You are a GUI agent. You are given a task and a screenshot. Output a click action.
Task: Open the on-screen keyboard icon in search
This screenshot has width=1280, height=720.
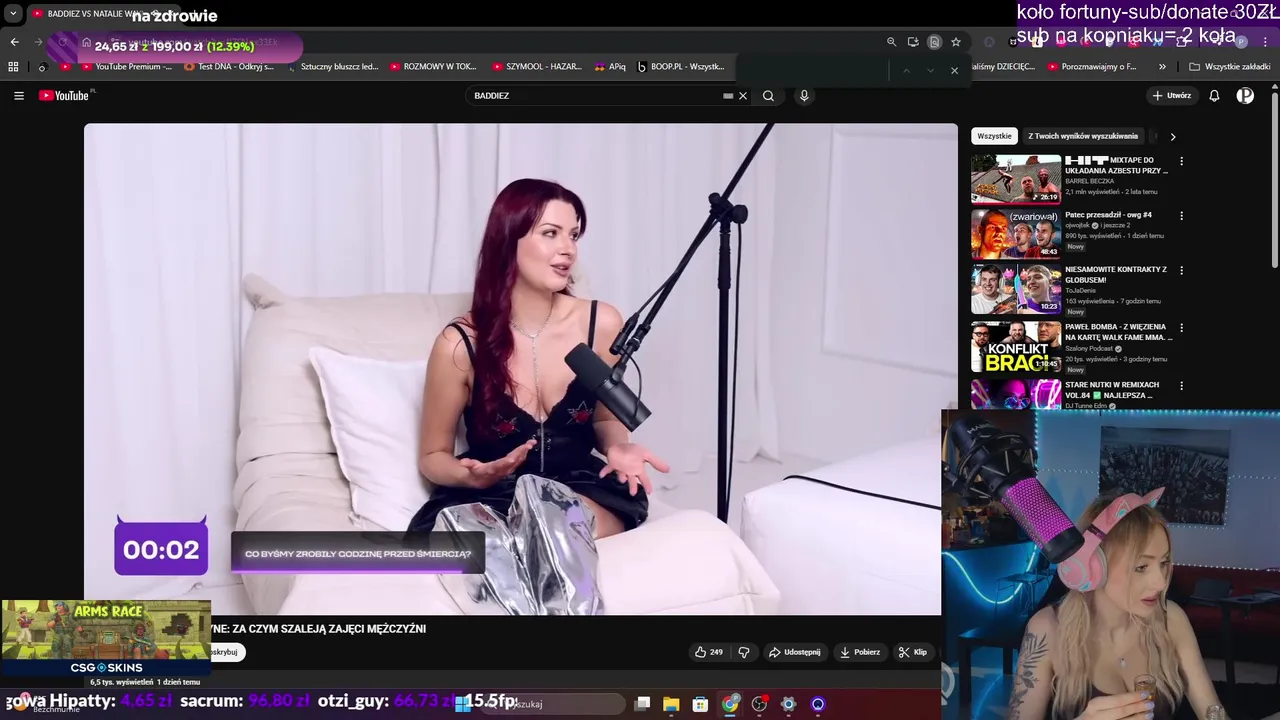click(728, 96)
